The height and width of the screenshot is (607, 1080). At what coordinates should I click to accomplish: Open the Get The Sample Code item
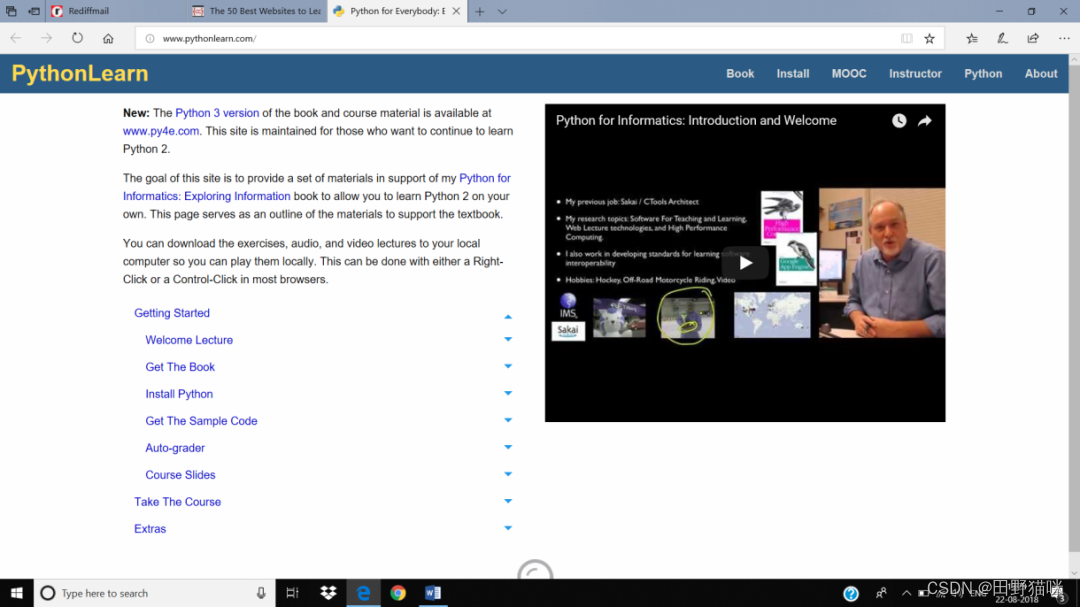[201, 421]
